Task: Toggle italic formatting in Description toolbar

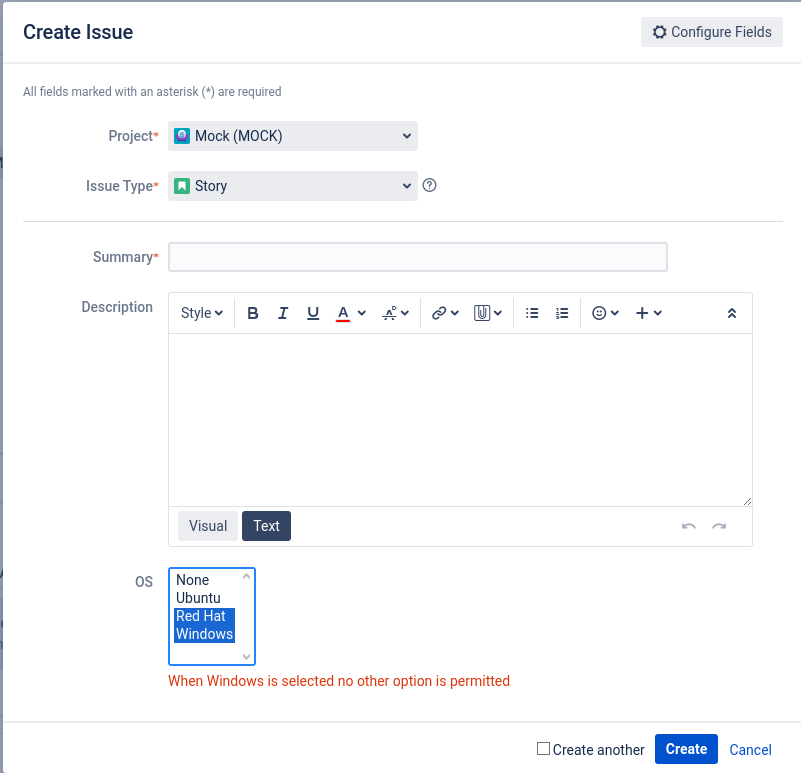Action: (x=282, y=313)
